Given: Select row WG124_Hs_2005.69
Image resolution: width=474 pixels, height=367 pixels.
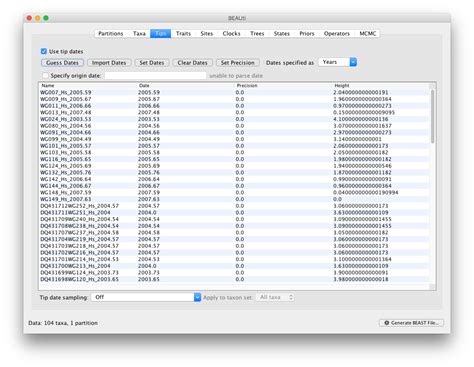Looking at the screenshot, I should pyautogui.click(x=234, y=166).
